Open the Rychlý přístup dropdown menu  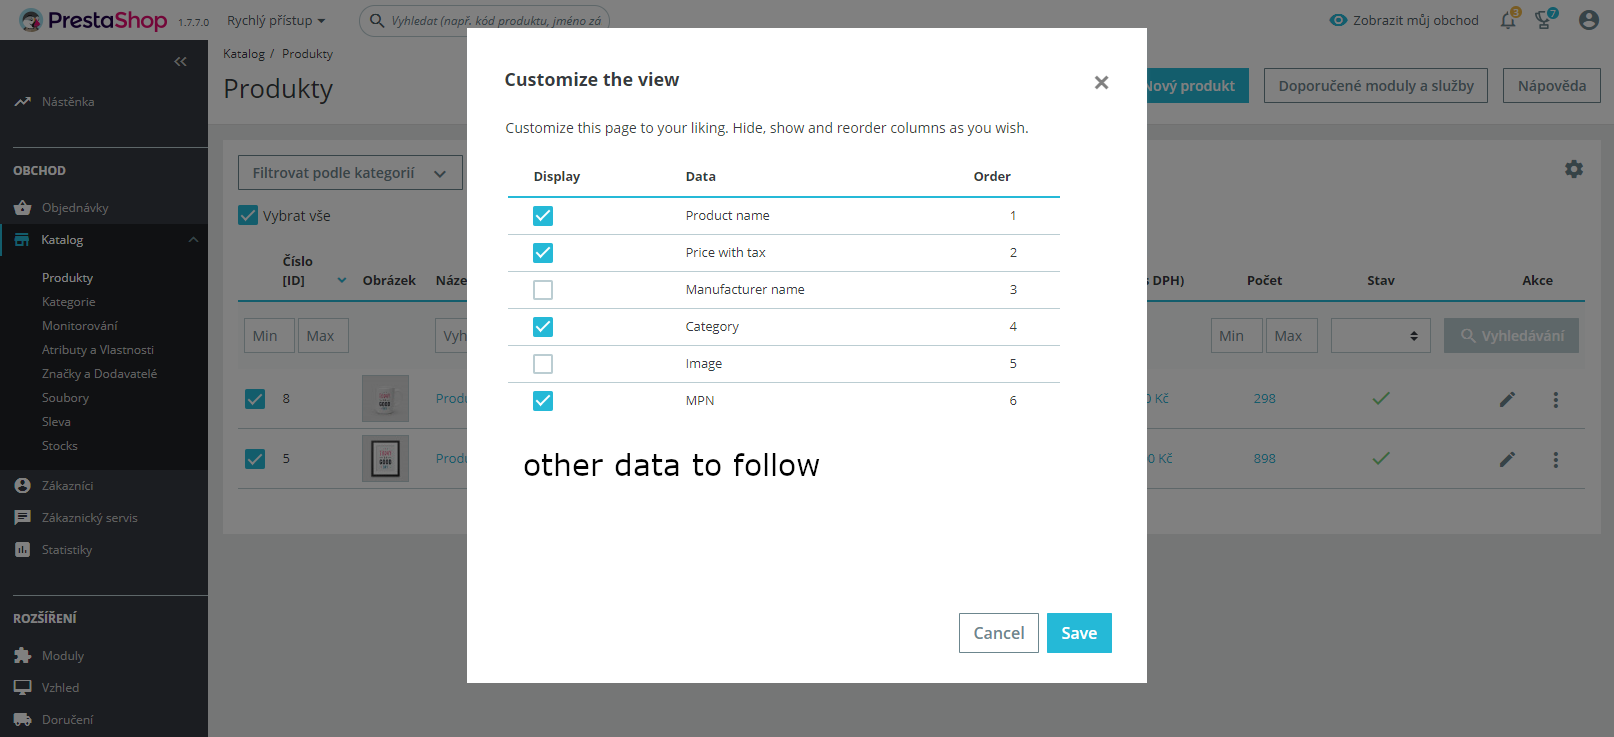click(x=276, y=21)
